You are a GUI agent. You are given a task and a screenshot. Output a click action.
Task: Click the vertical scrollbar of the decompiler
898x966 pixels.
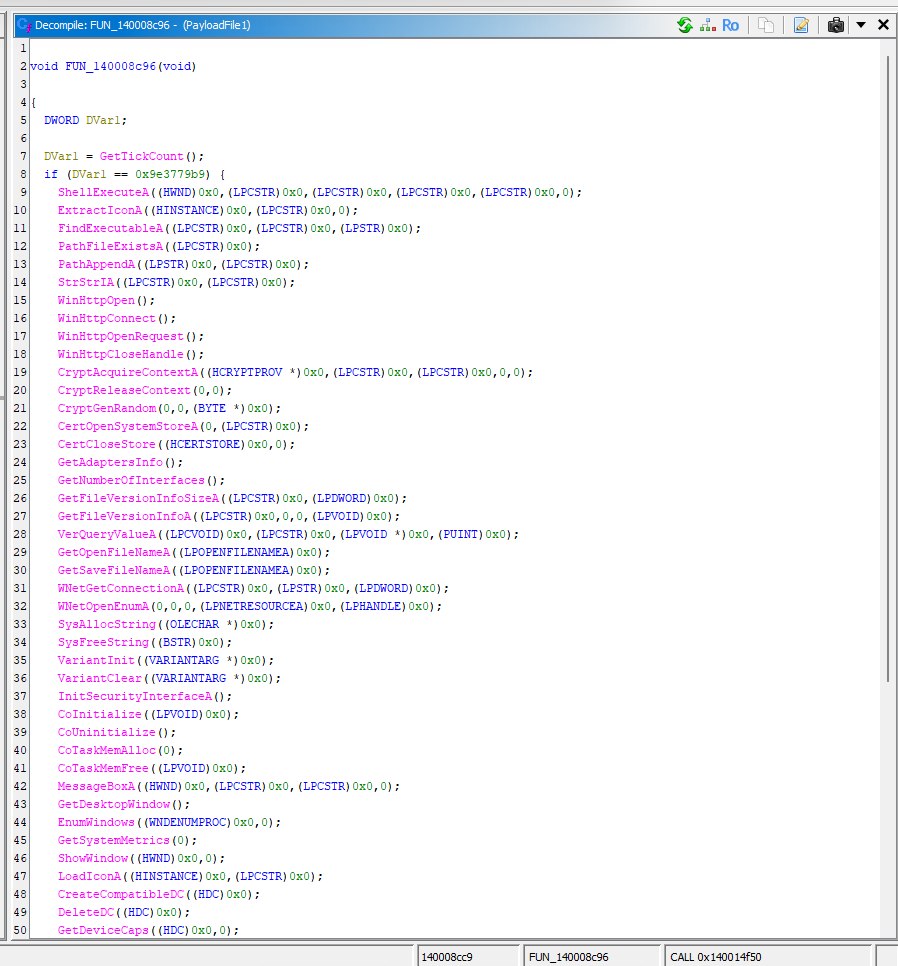tap(888, 368)
